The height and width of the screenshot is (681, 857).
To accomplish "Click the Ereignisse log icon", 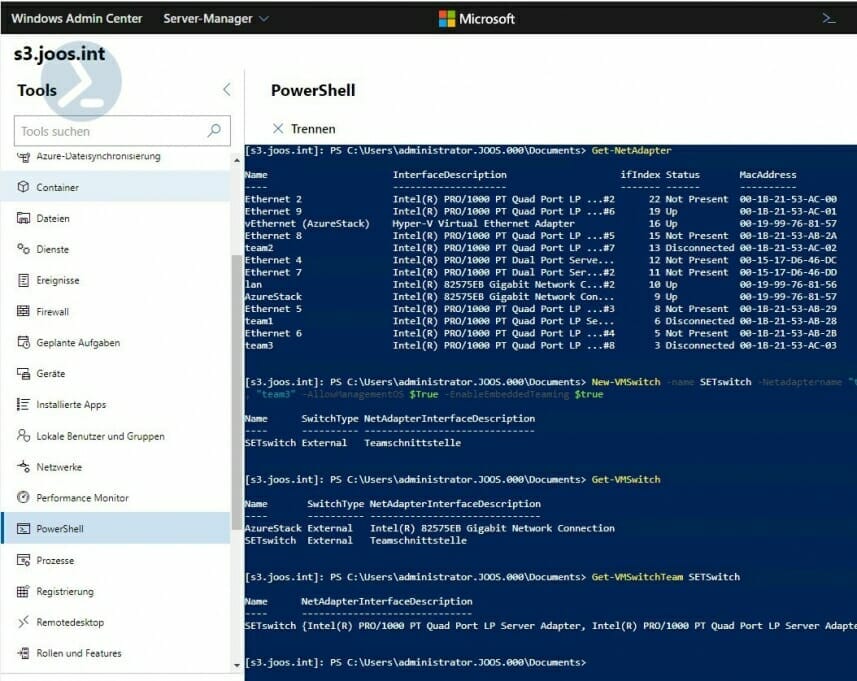I will point(23,280).
